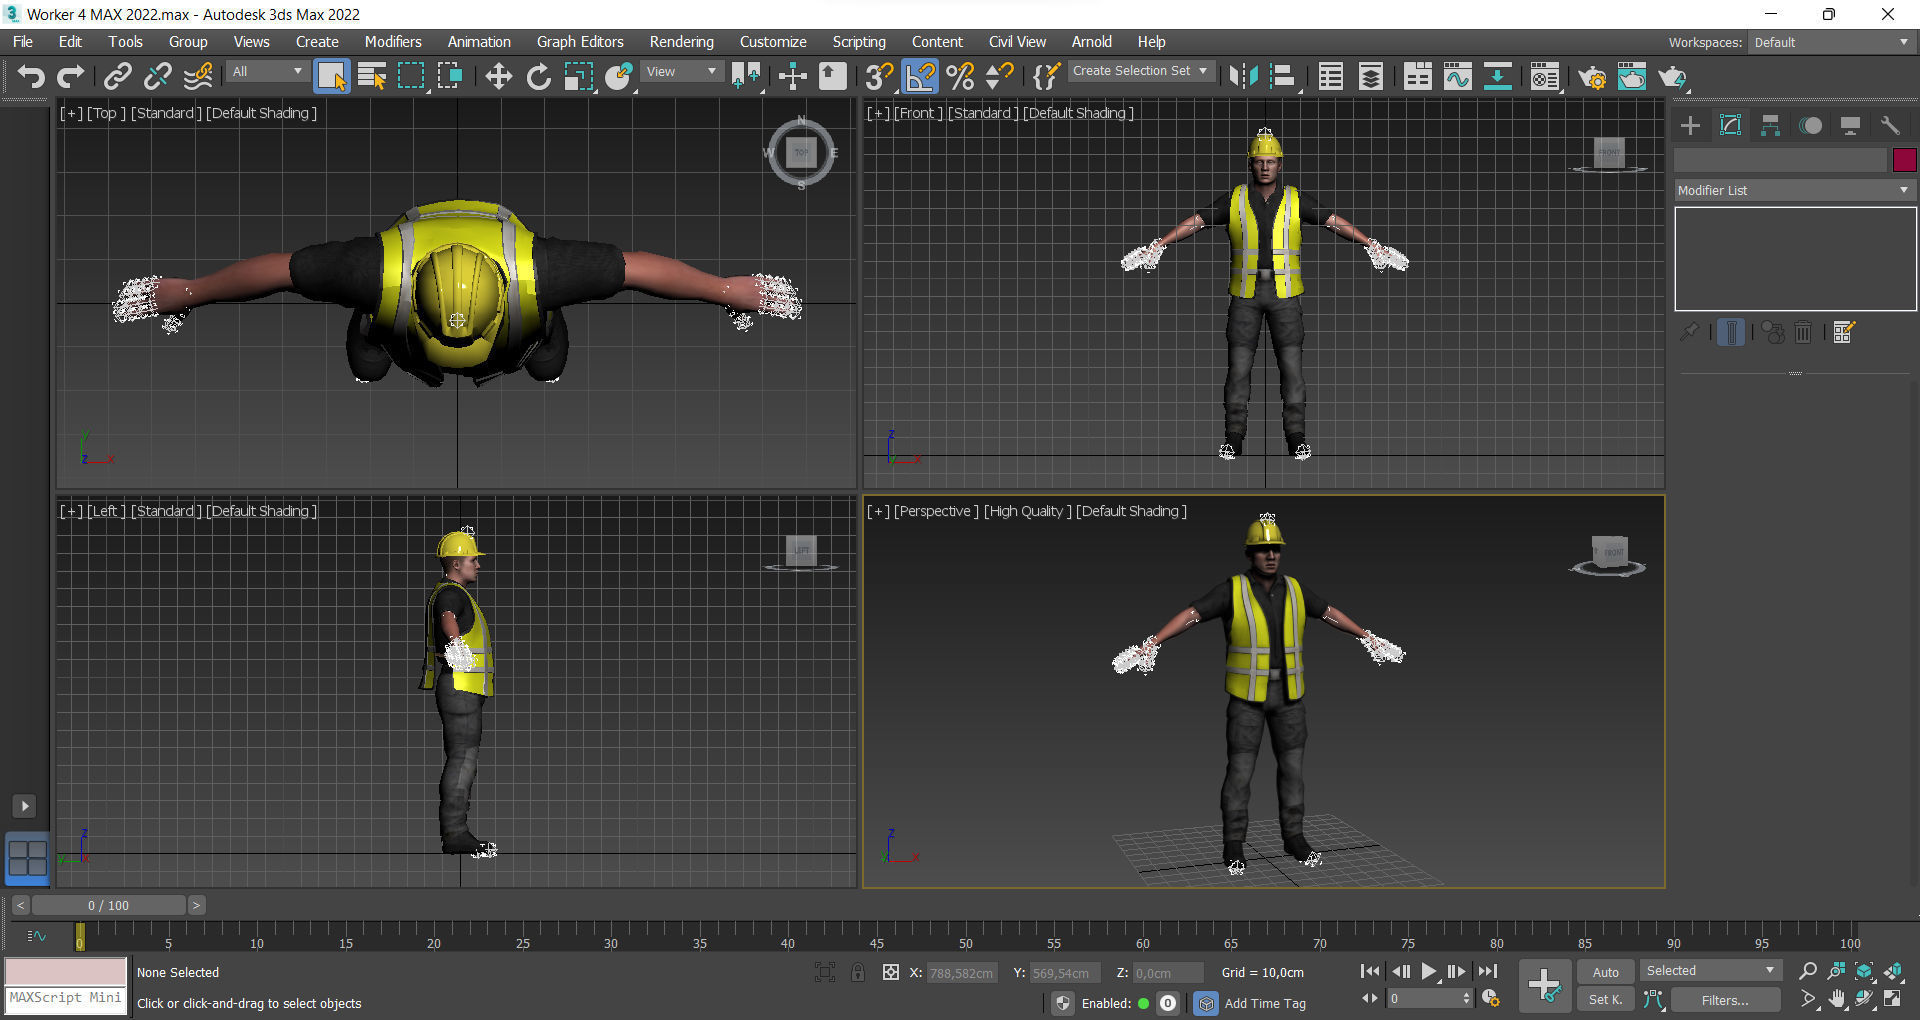
Task: Click the MAXScript pink listener field
Action: point(66,971)
